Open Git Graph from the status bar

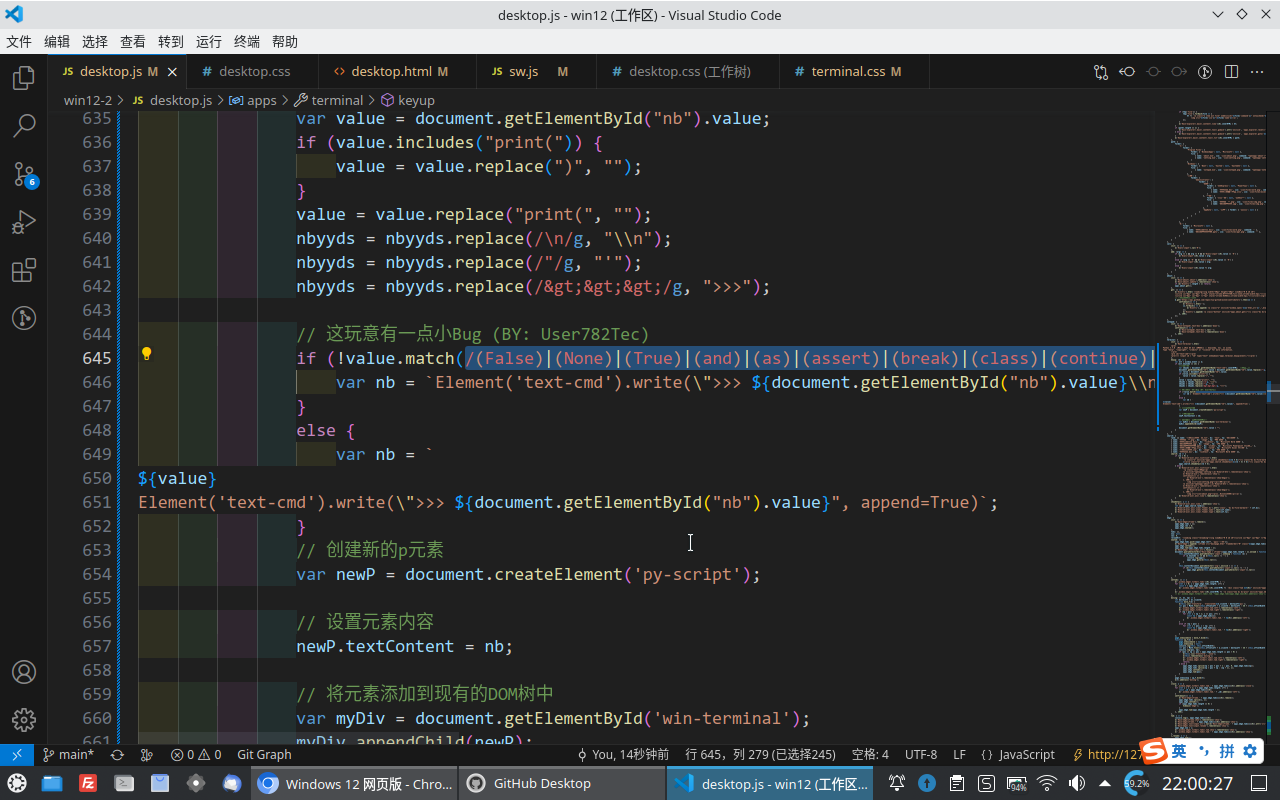pos(263,754)
